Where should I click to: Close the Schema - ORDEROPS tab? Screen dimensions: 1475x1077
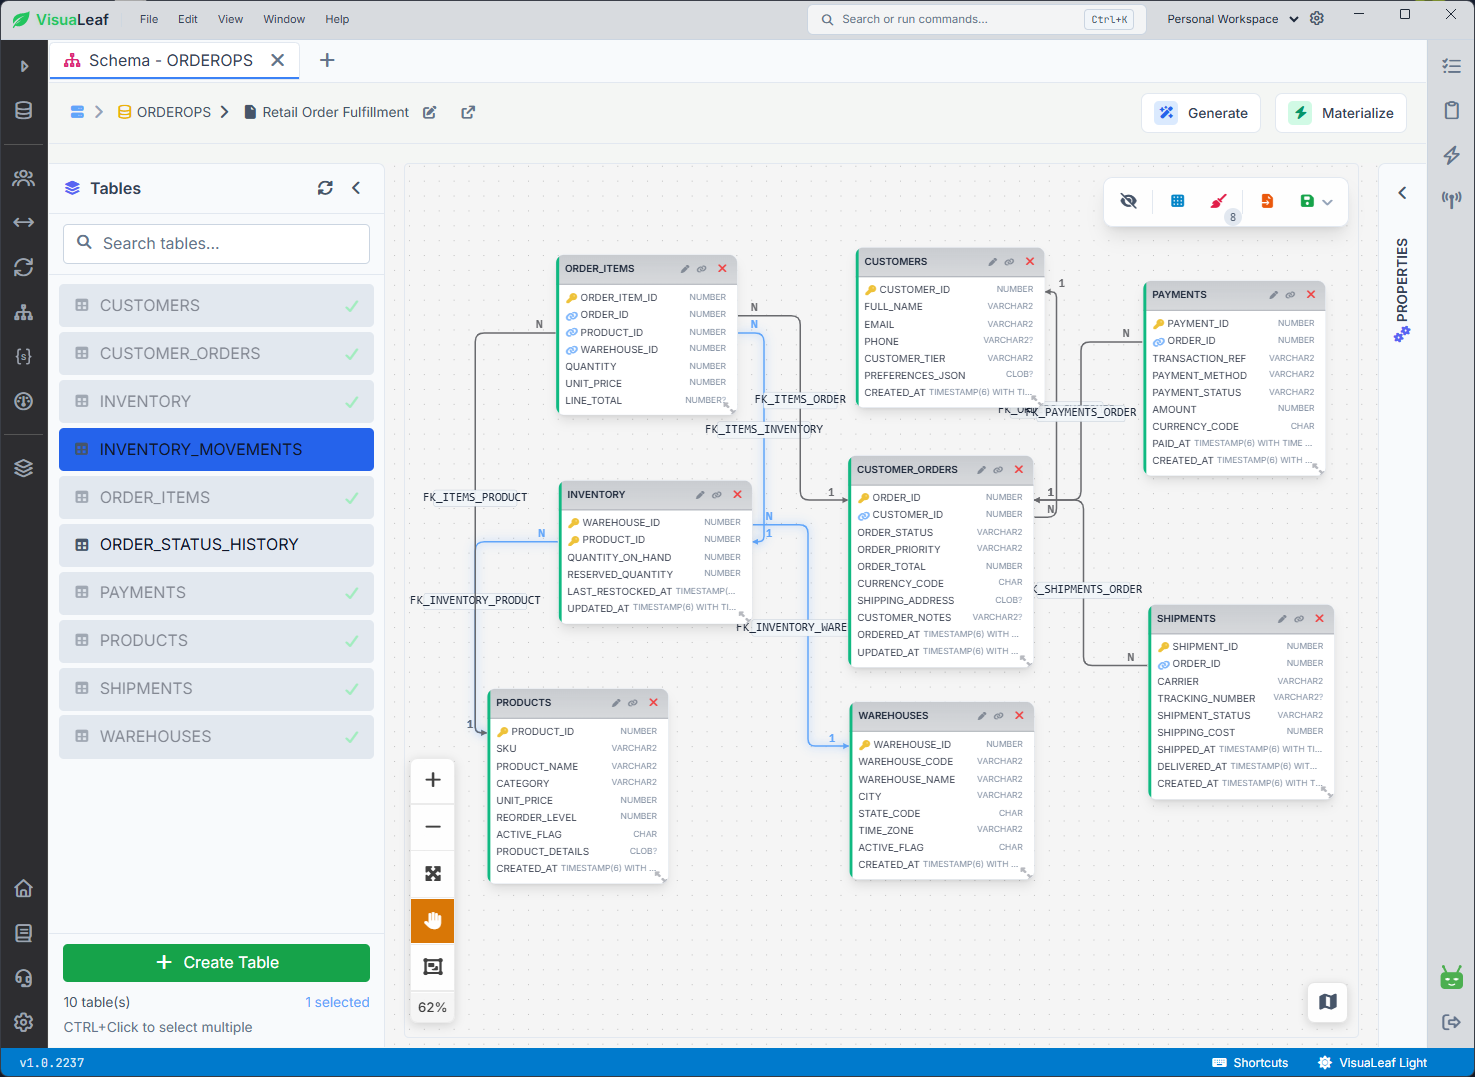coord(278,60)
